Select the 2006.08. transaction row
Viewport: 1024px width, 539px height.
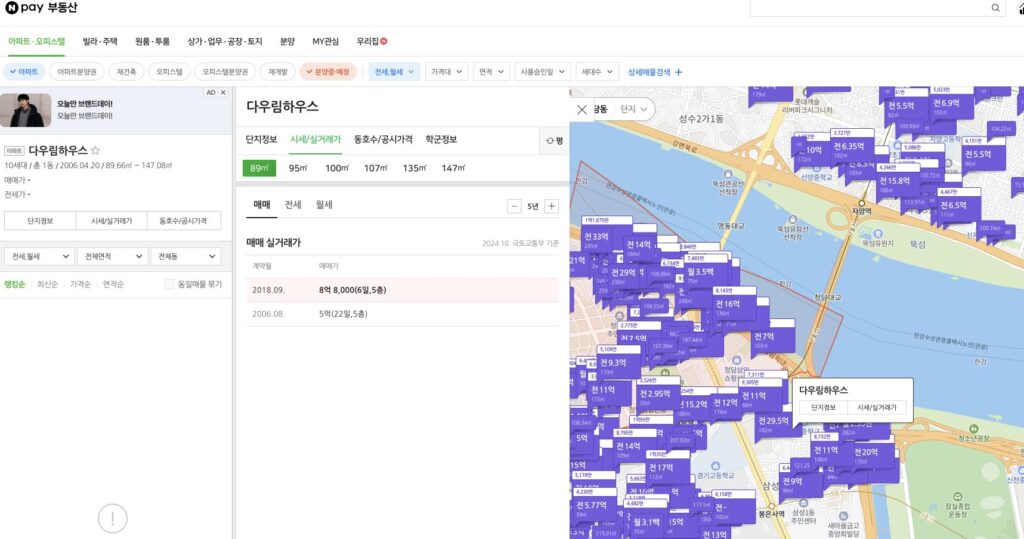point(402,314)
